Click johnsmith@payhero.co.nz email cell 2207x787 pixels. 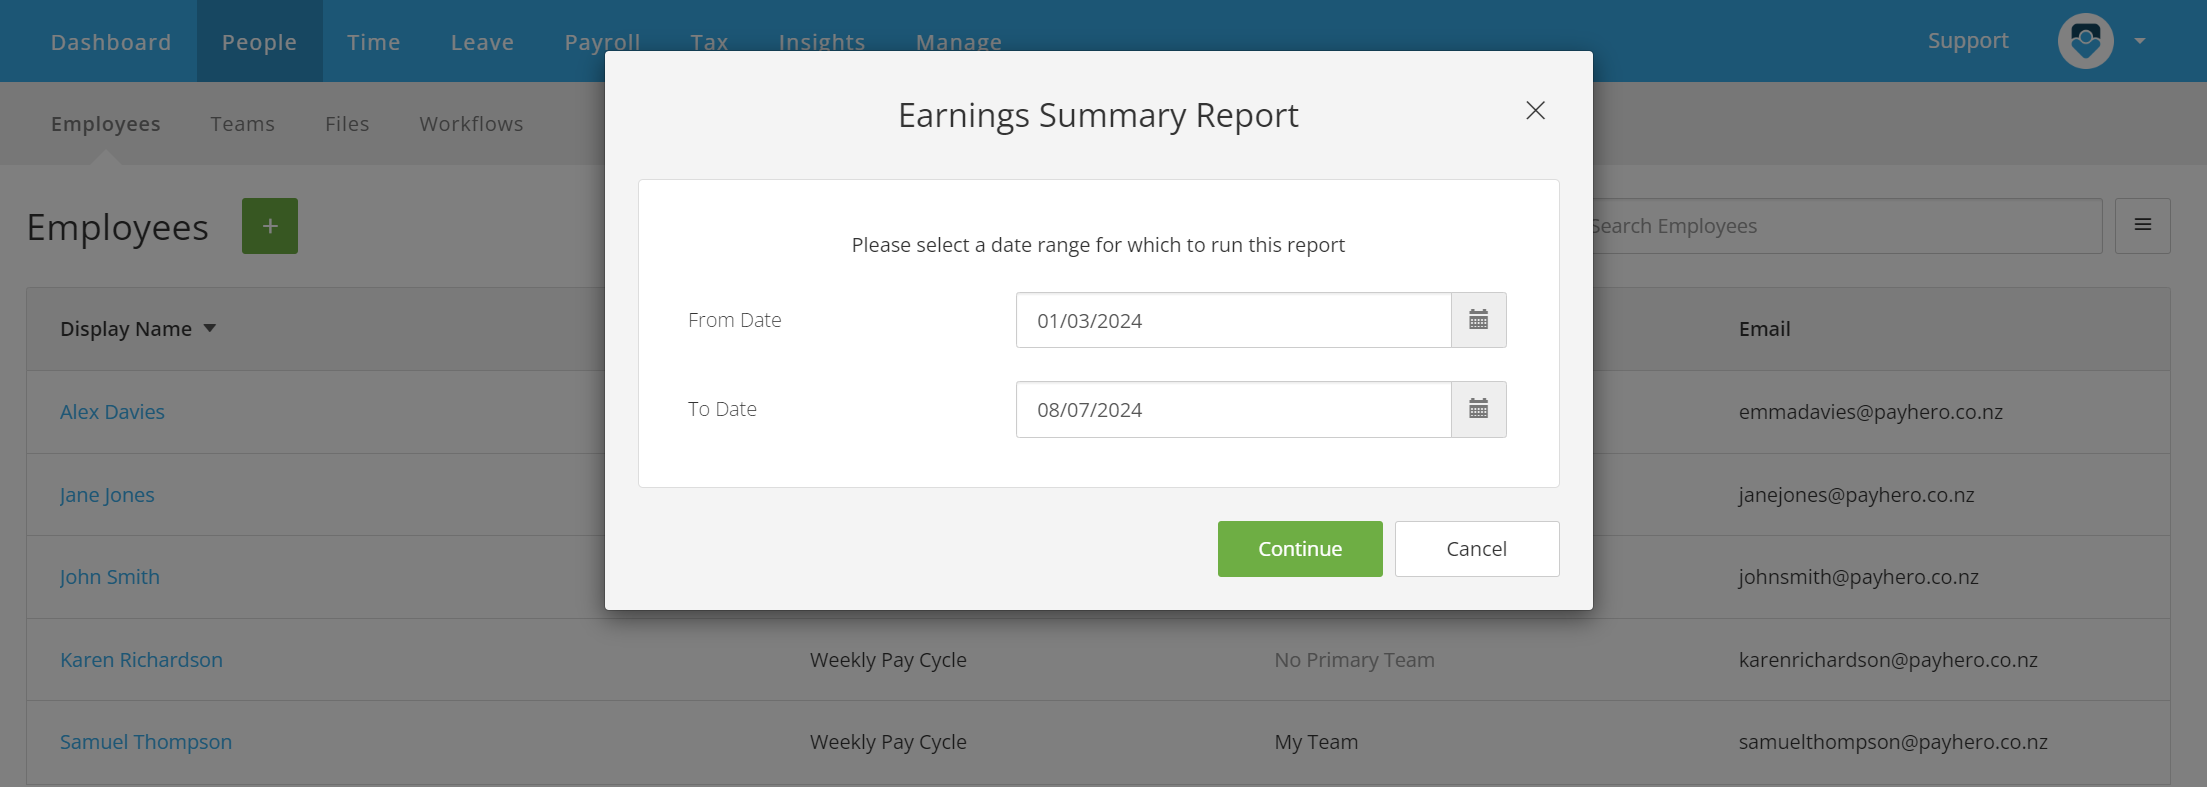[x=1859, y=577]
